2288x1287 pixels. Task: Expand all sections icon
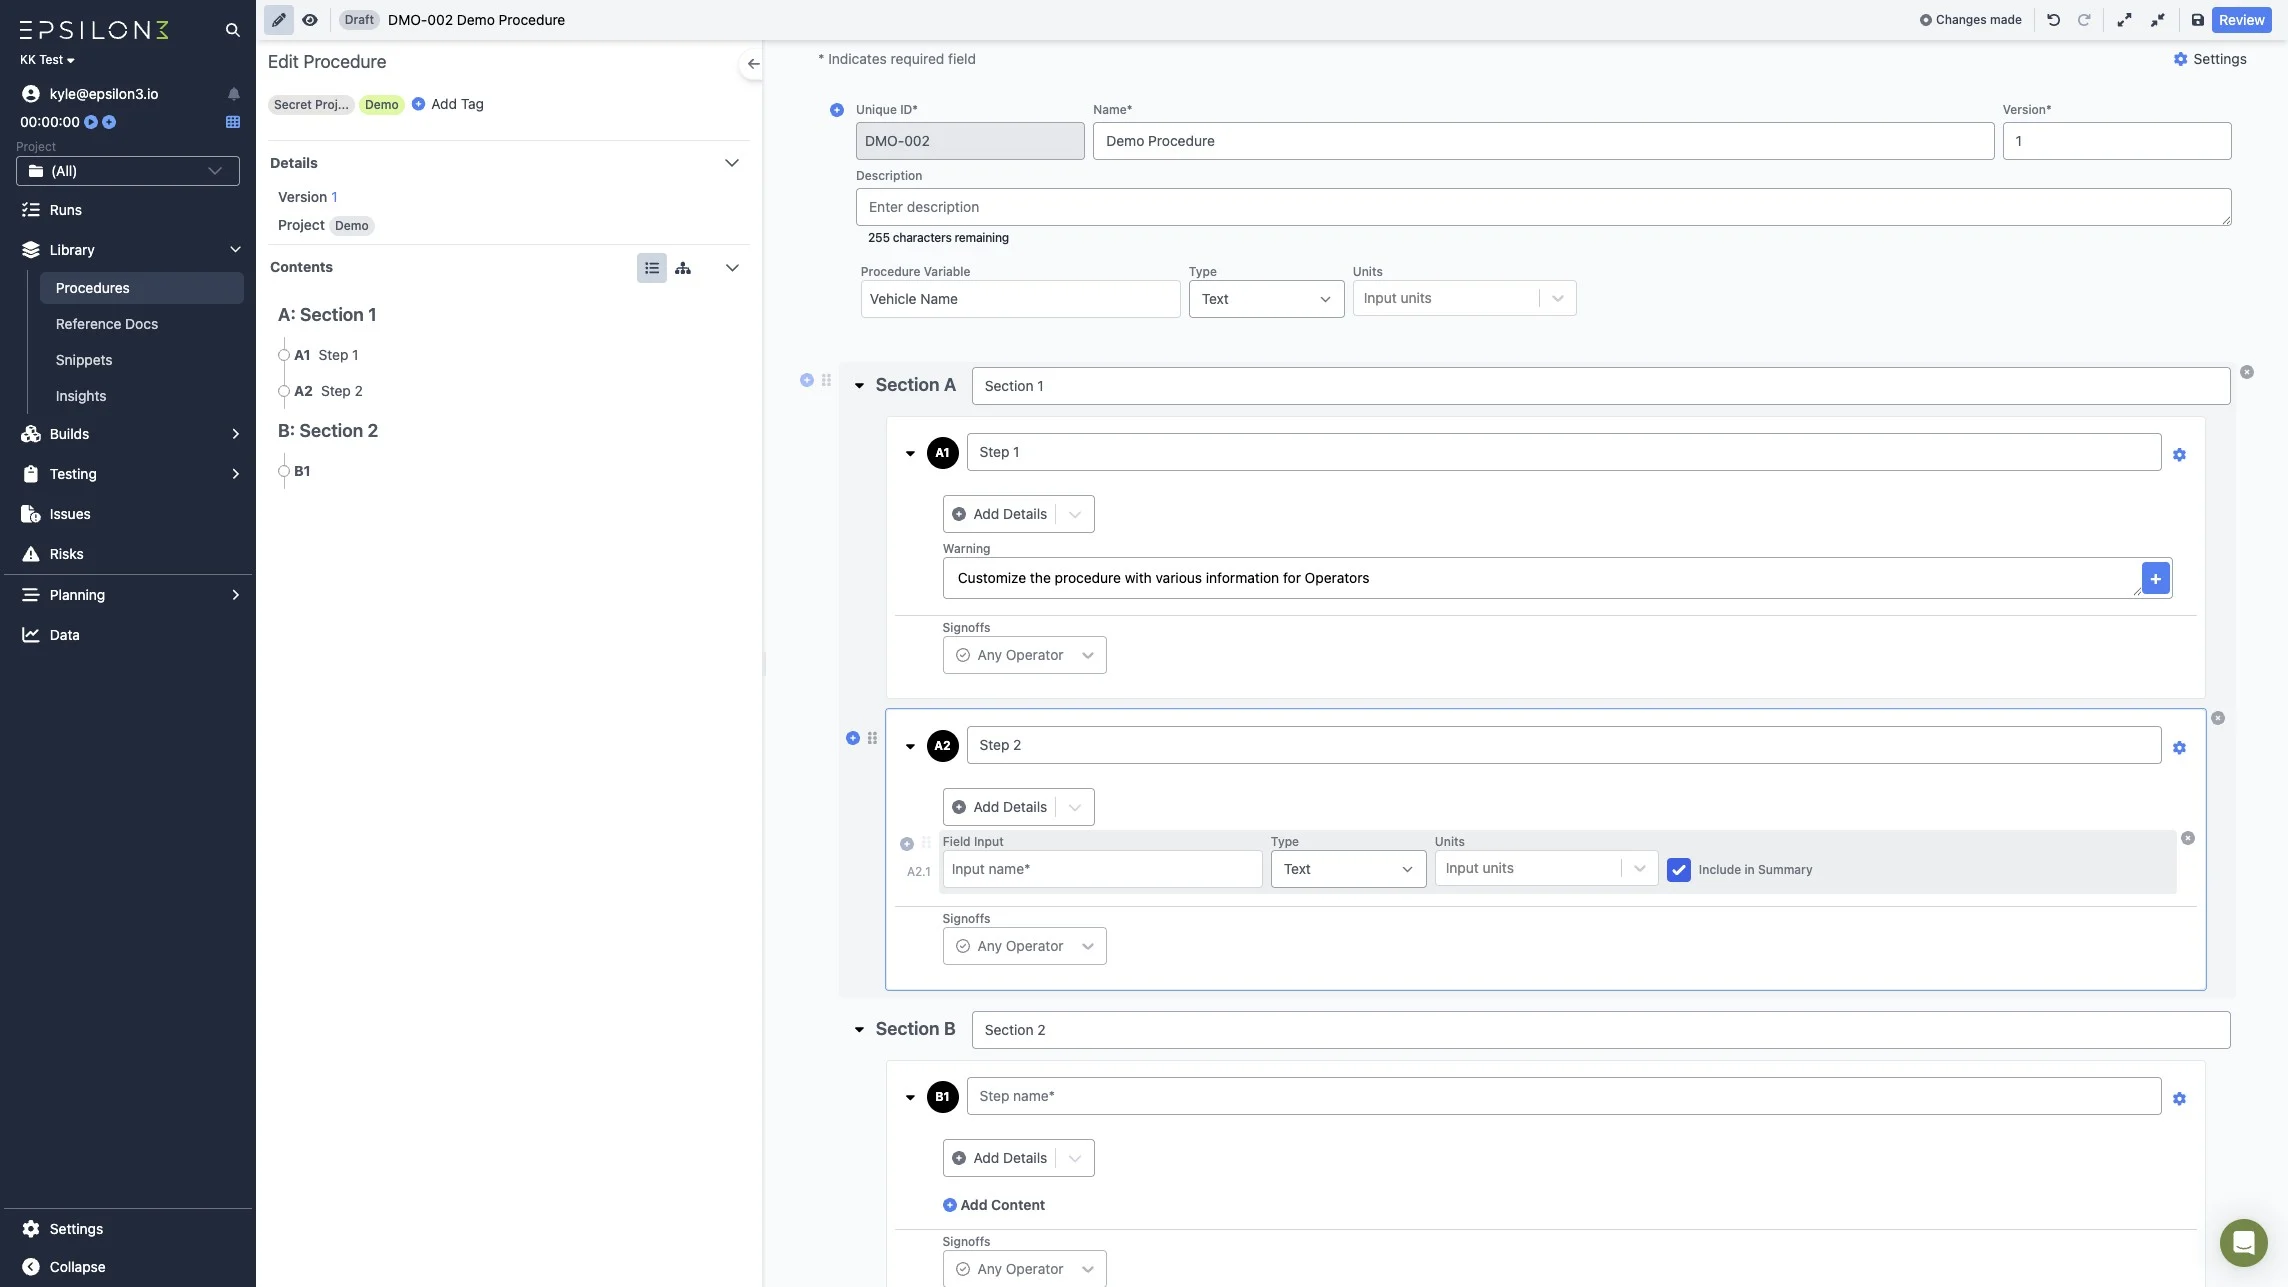(2124, 20)
